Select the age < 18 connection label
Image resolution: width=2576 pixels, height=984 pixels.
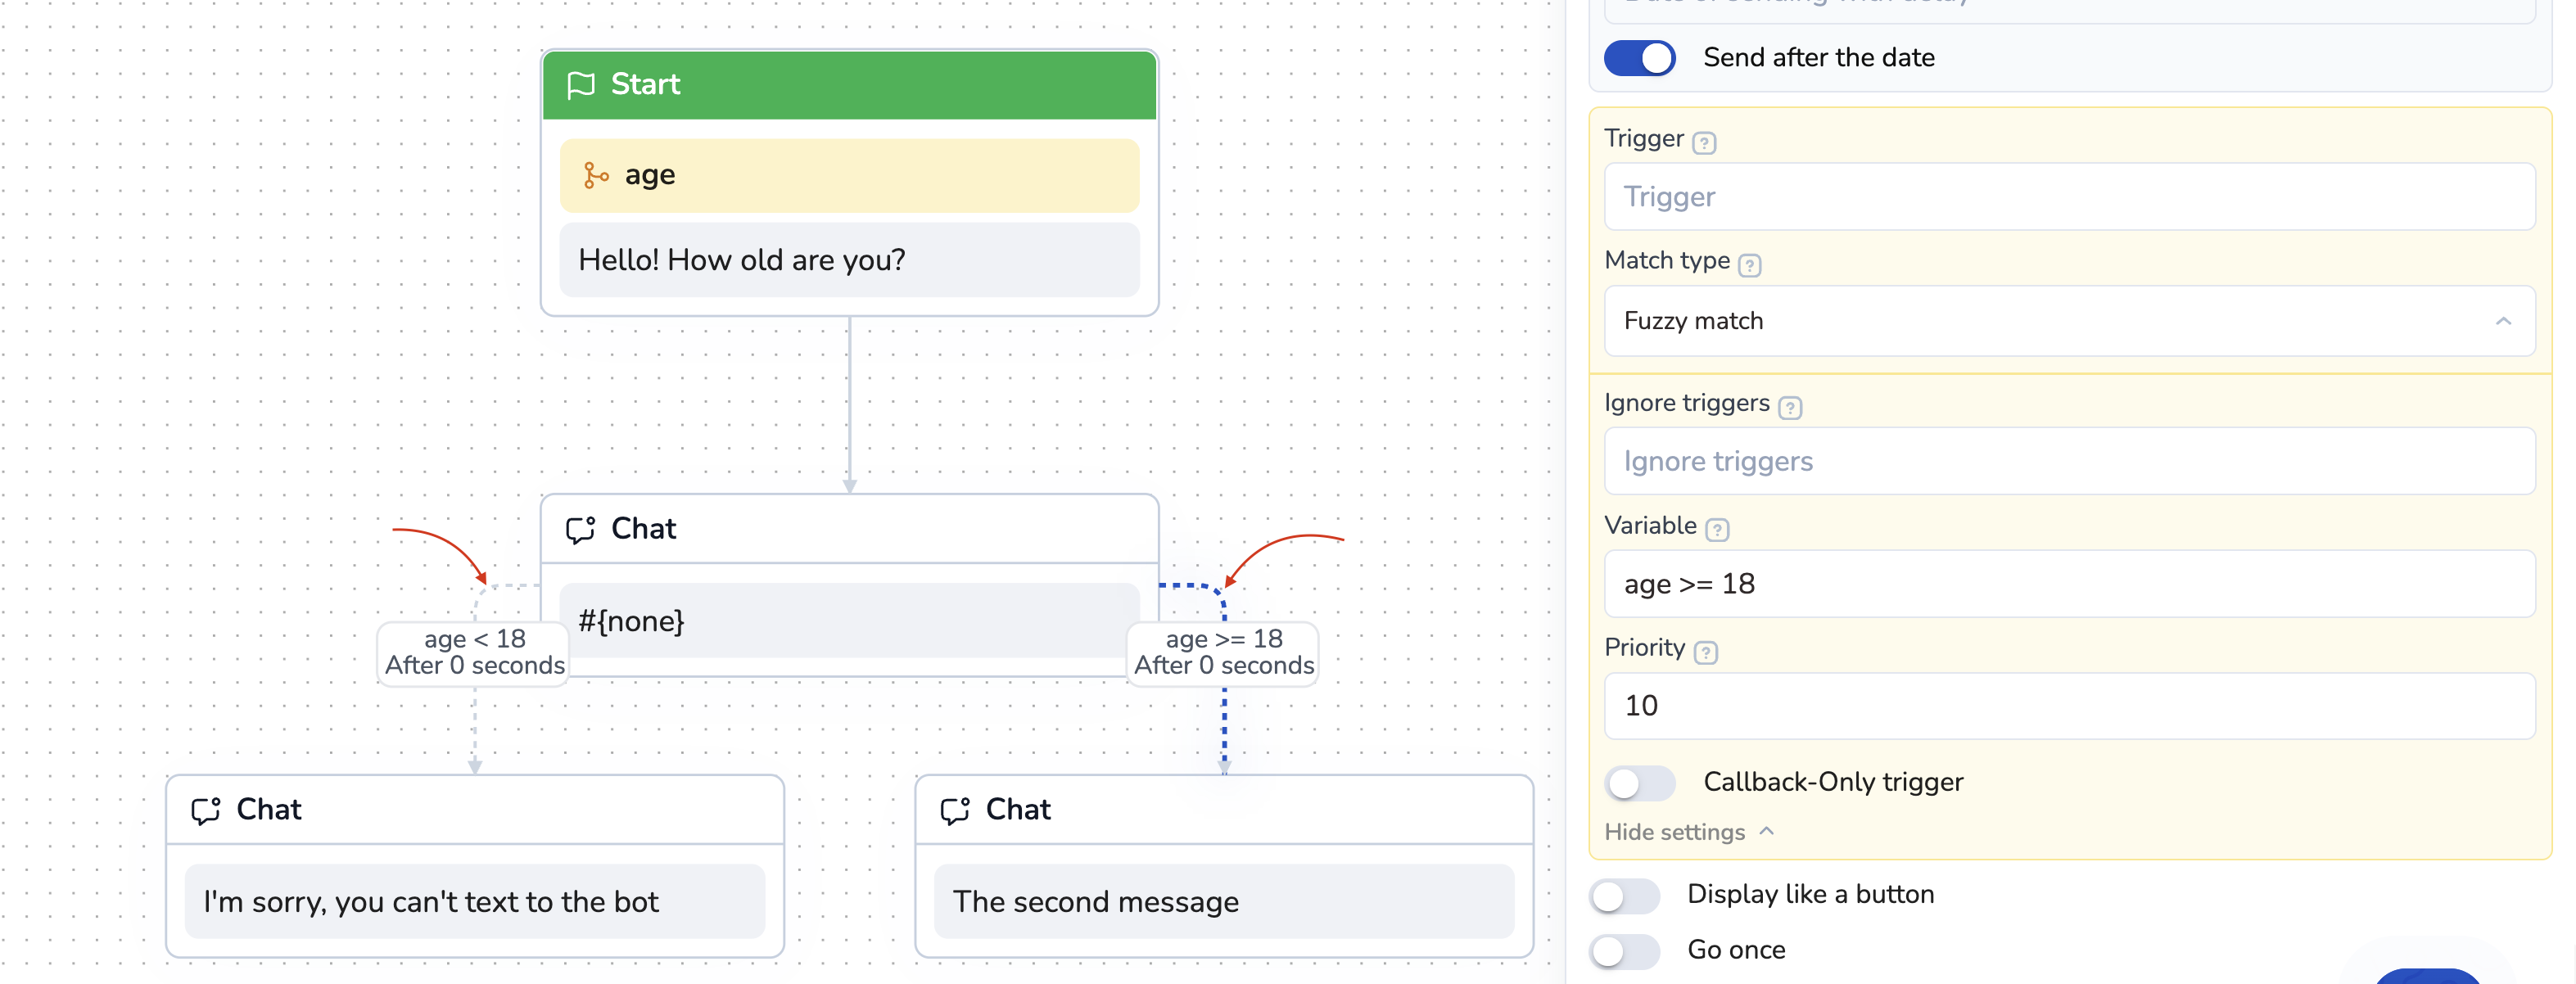(x=474, y=652)
